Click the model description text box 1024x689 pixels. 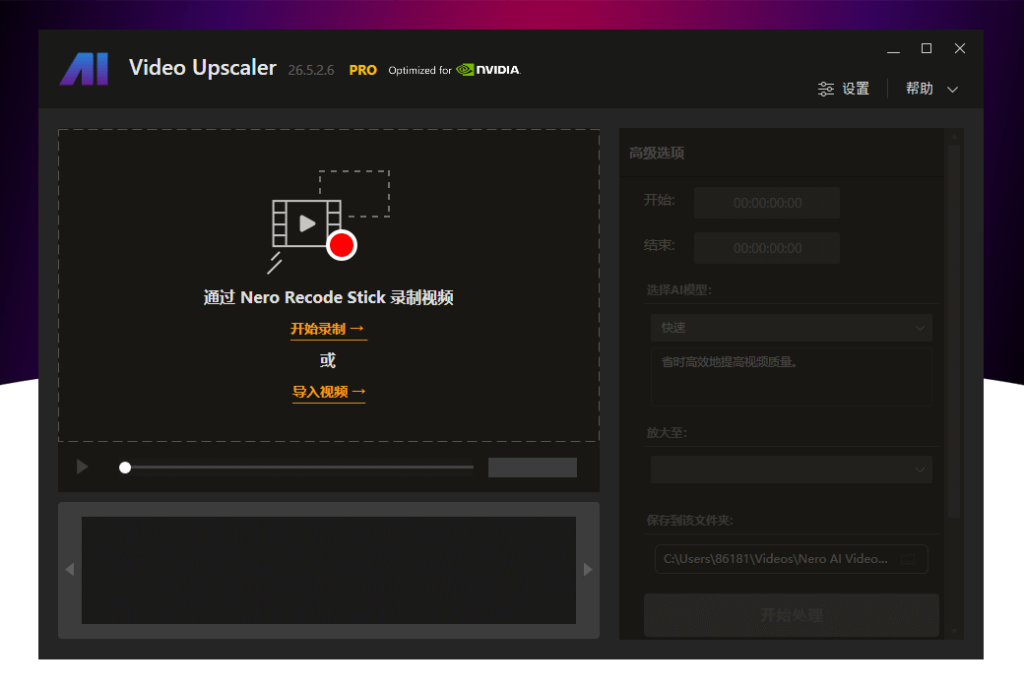791,377
